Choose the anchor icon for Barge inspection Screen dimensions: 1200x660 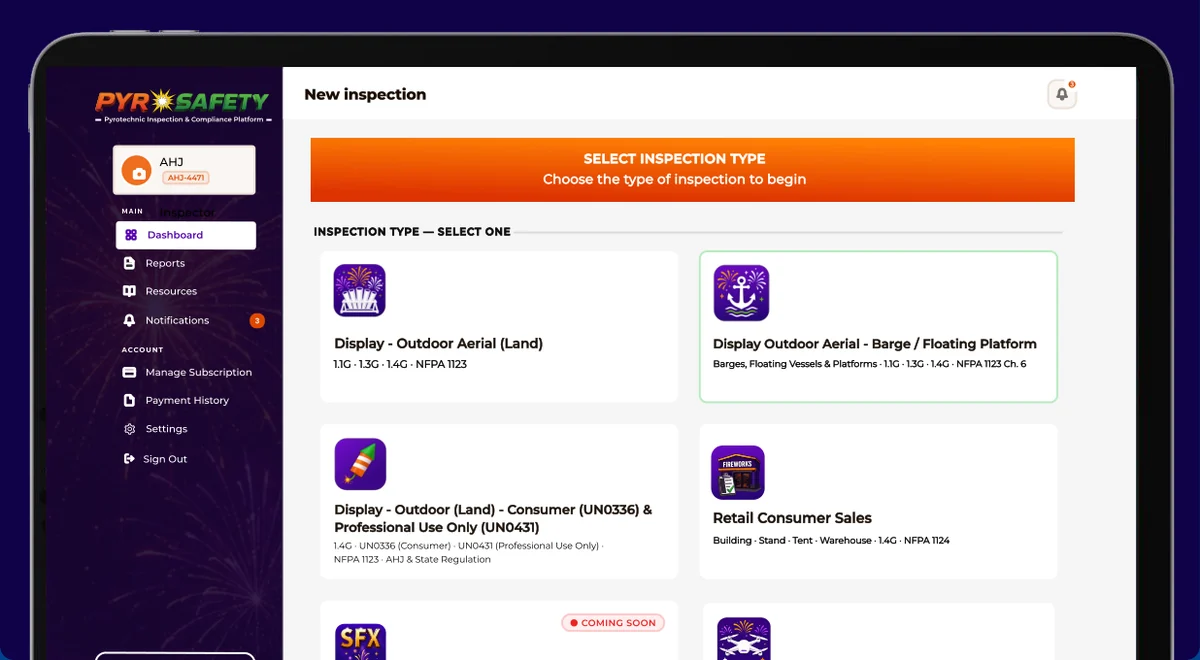[741, 293]
